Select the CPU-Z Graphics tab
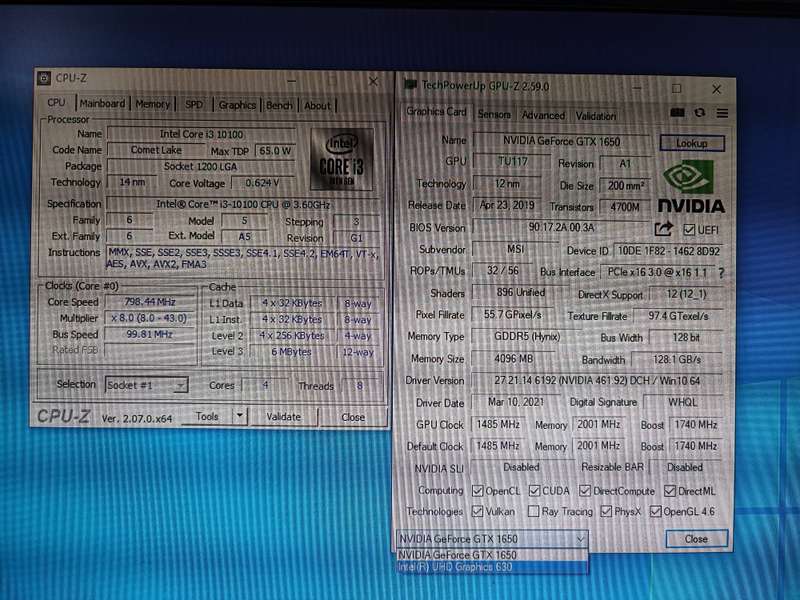The height and width of the screenshot is (600, 800). click(237, 105)
